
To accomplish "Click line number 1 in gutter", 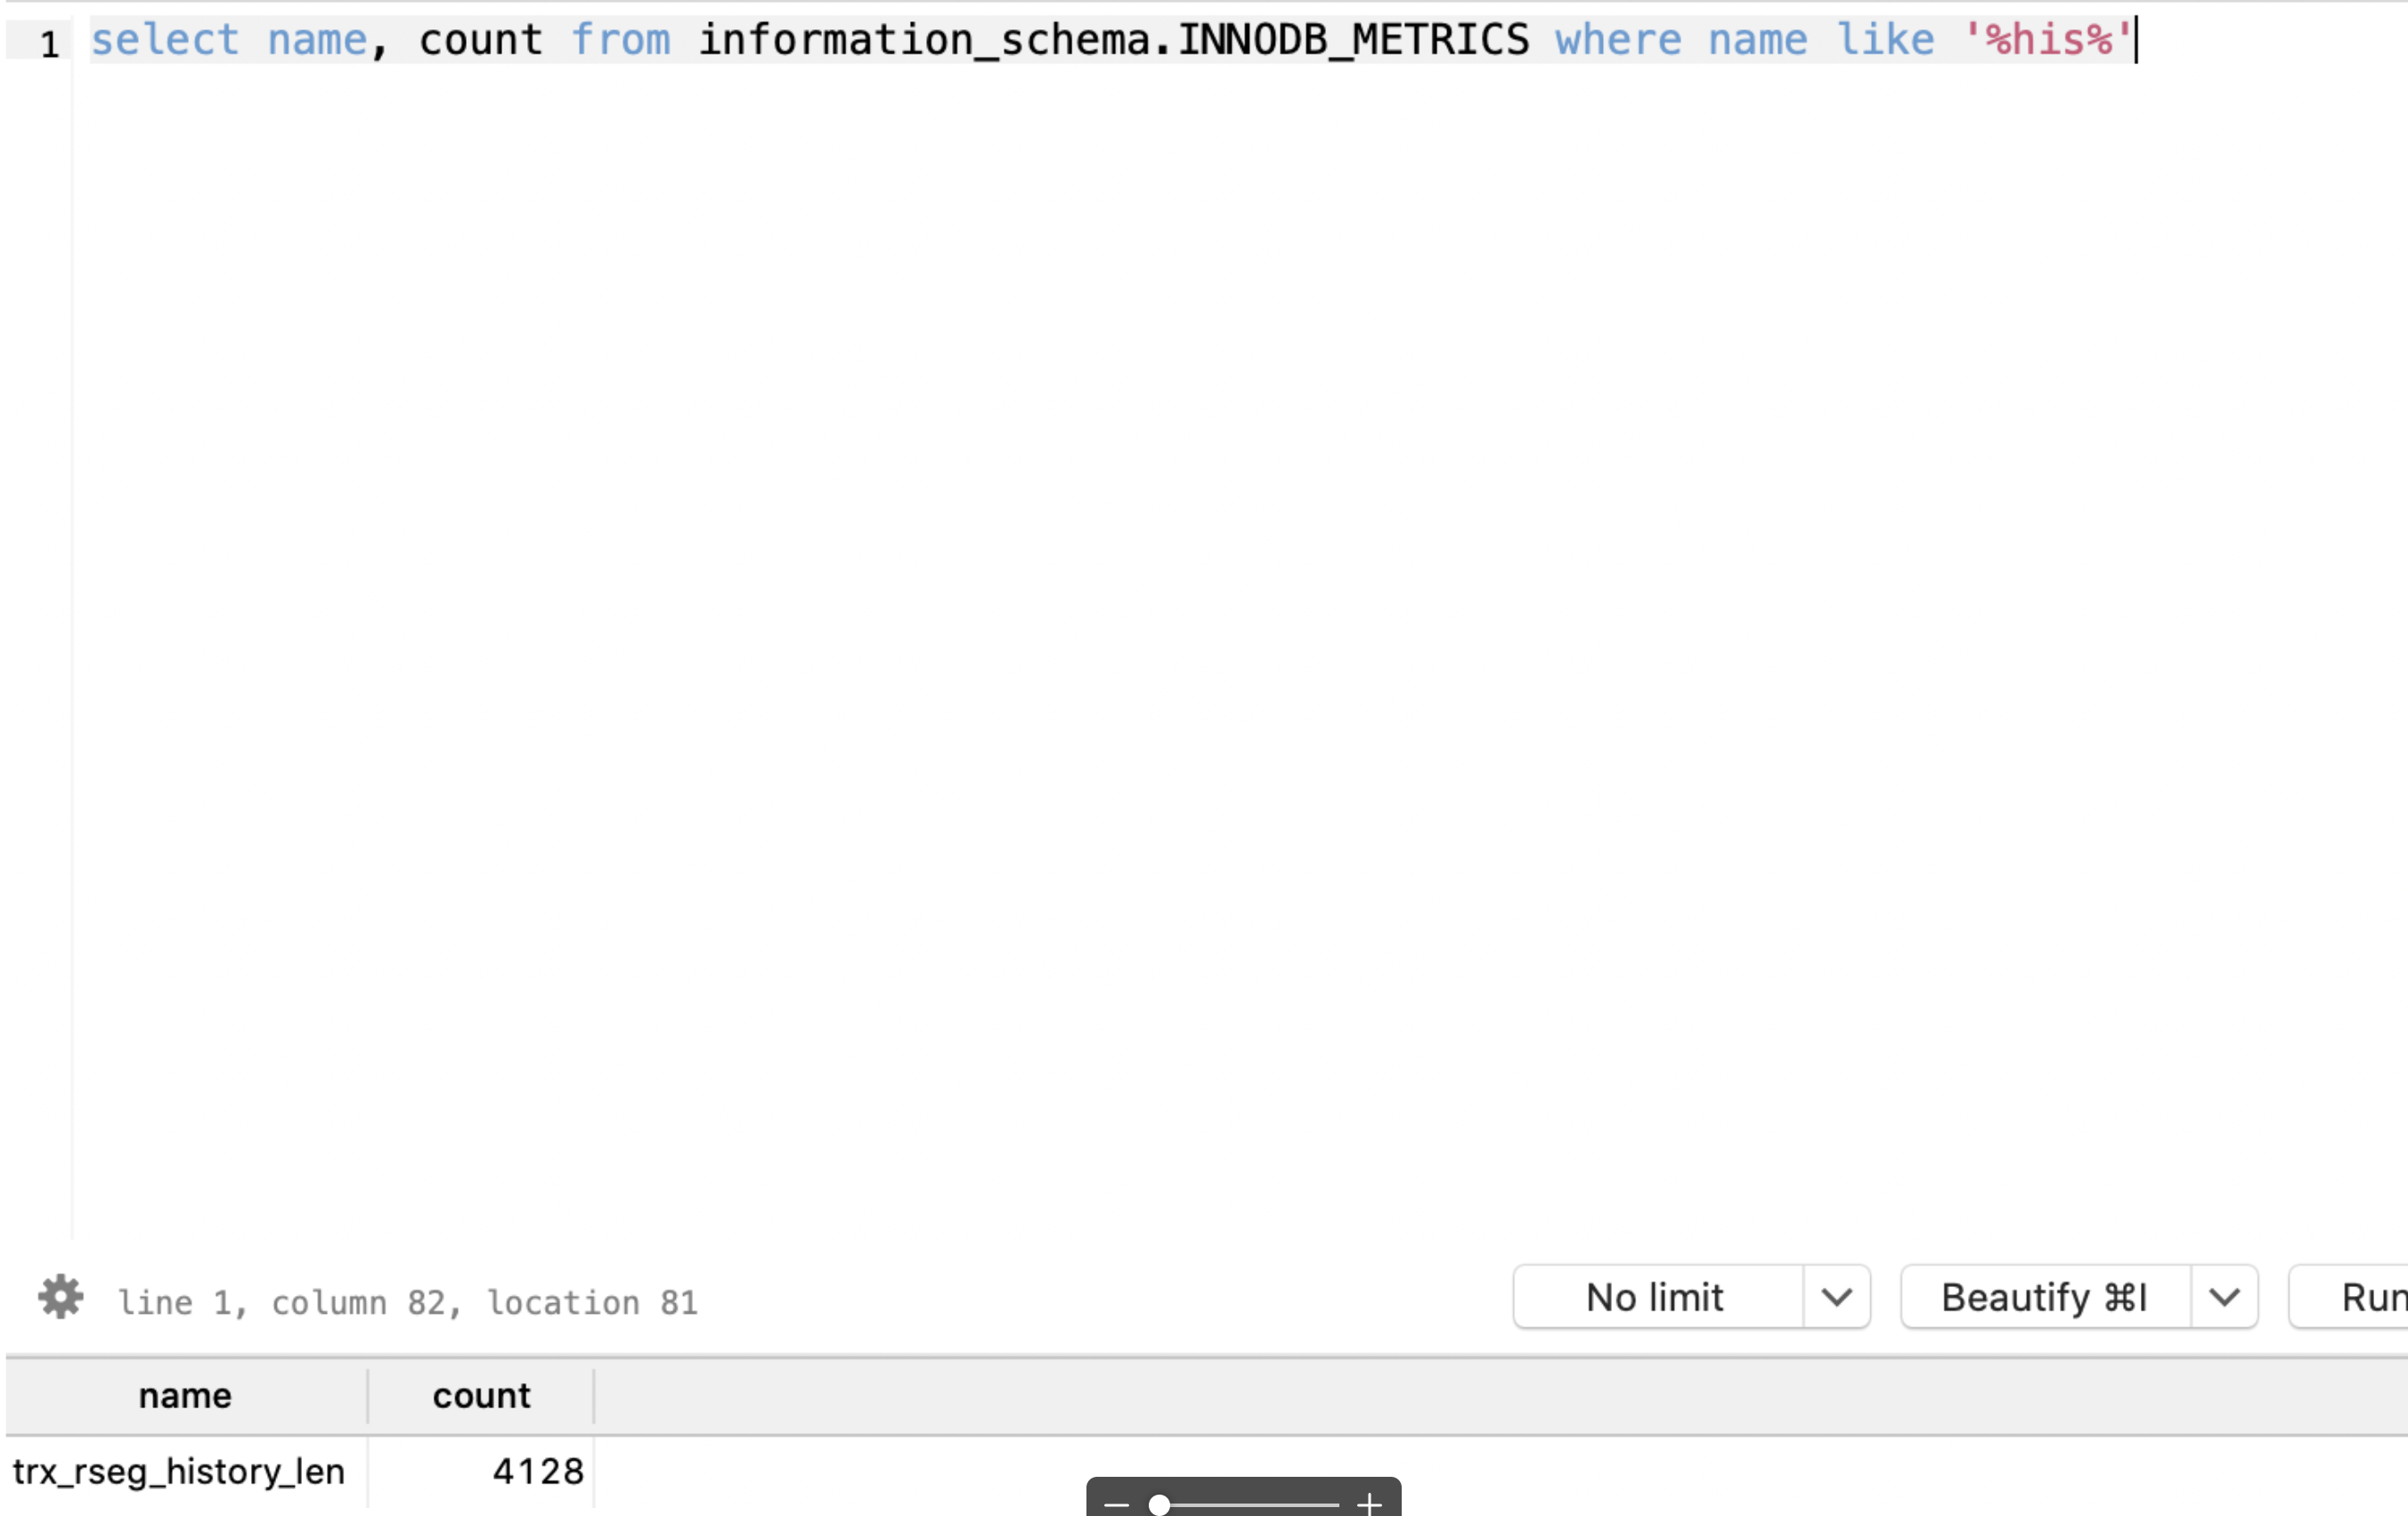I will [49, 44].
